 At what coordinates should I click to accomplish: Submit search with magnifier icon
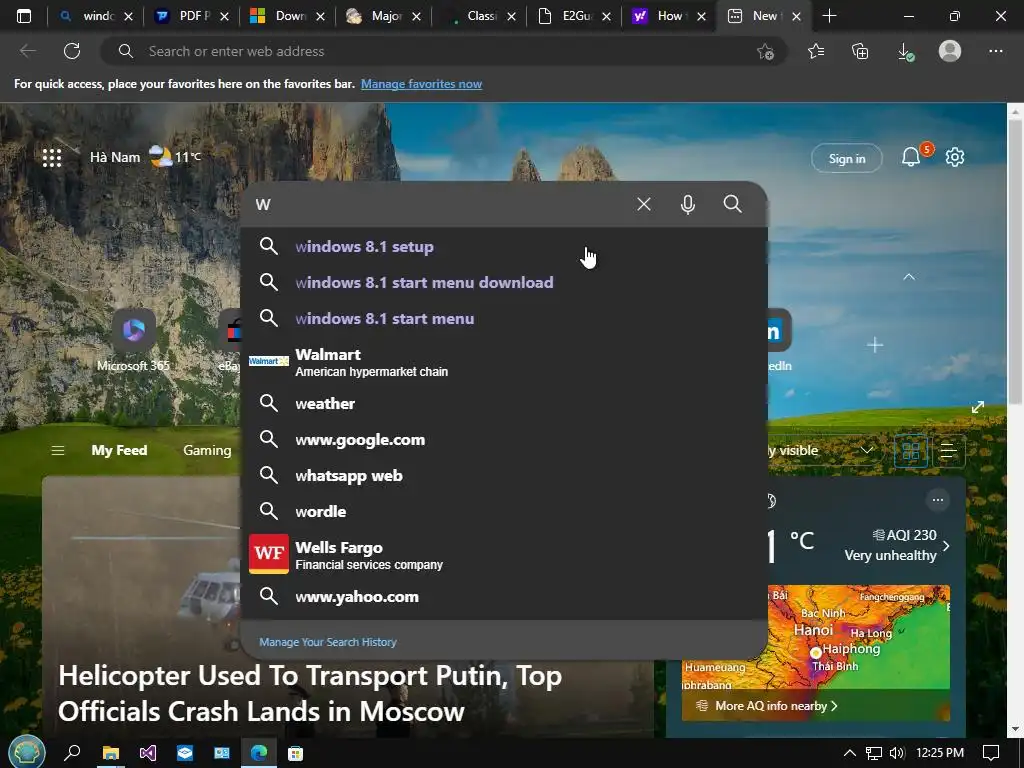[x=733, y=204]
